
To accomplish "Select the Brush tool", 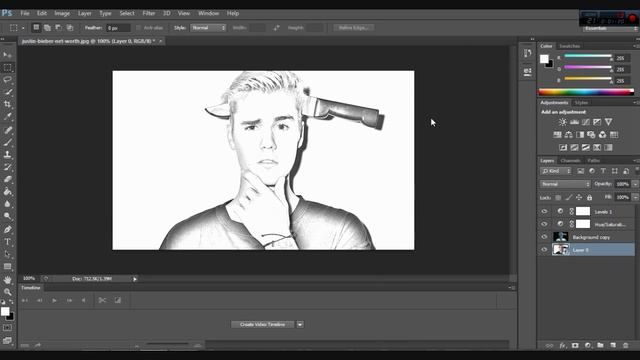I will click(7, 142).
